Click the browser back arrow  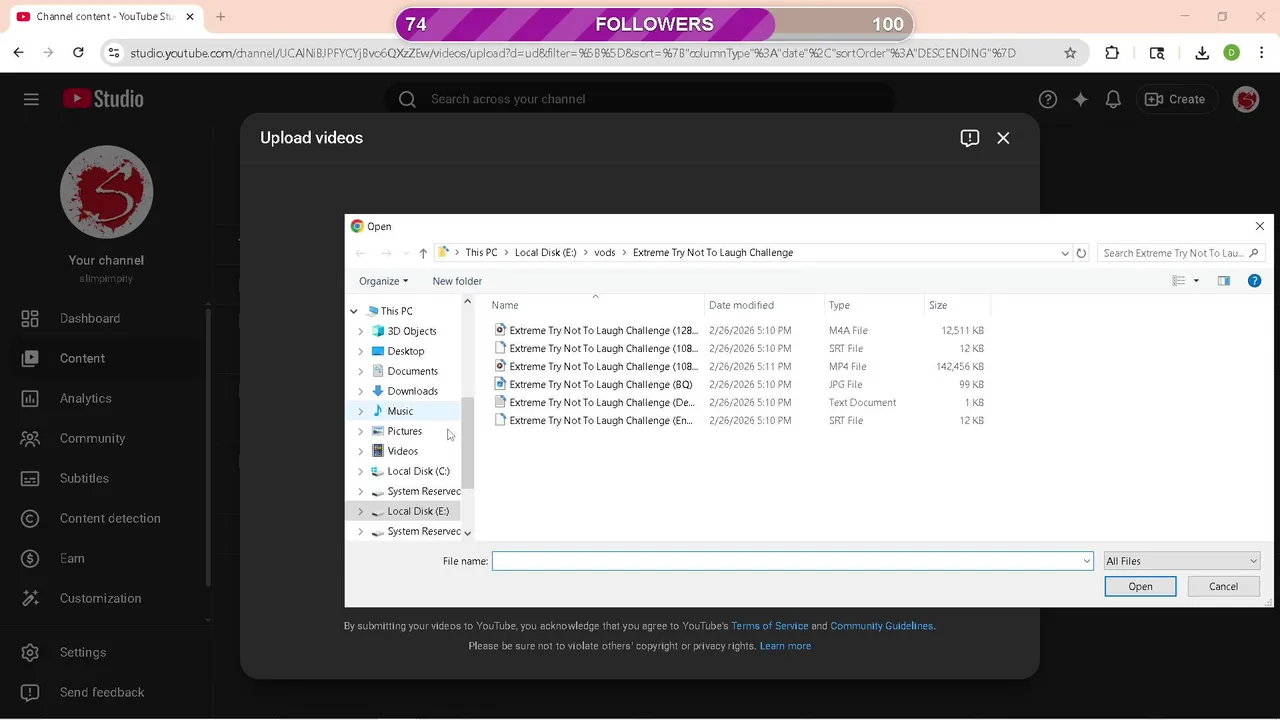(18, 53)
